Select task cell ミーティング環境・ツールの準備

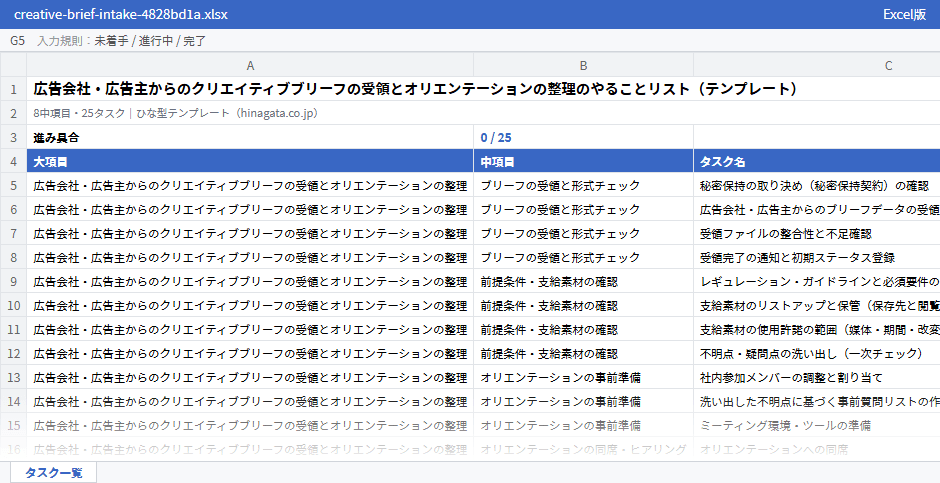pyautogui.click(x=817, y=425)
